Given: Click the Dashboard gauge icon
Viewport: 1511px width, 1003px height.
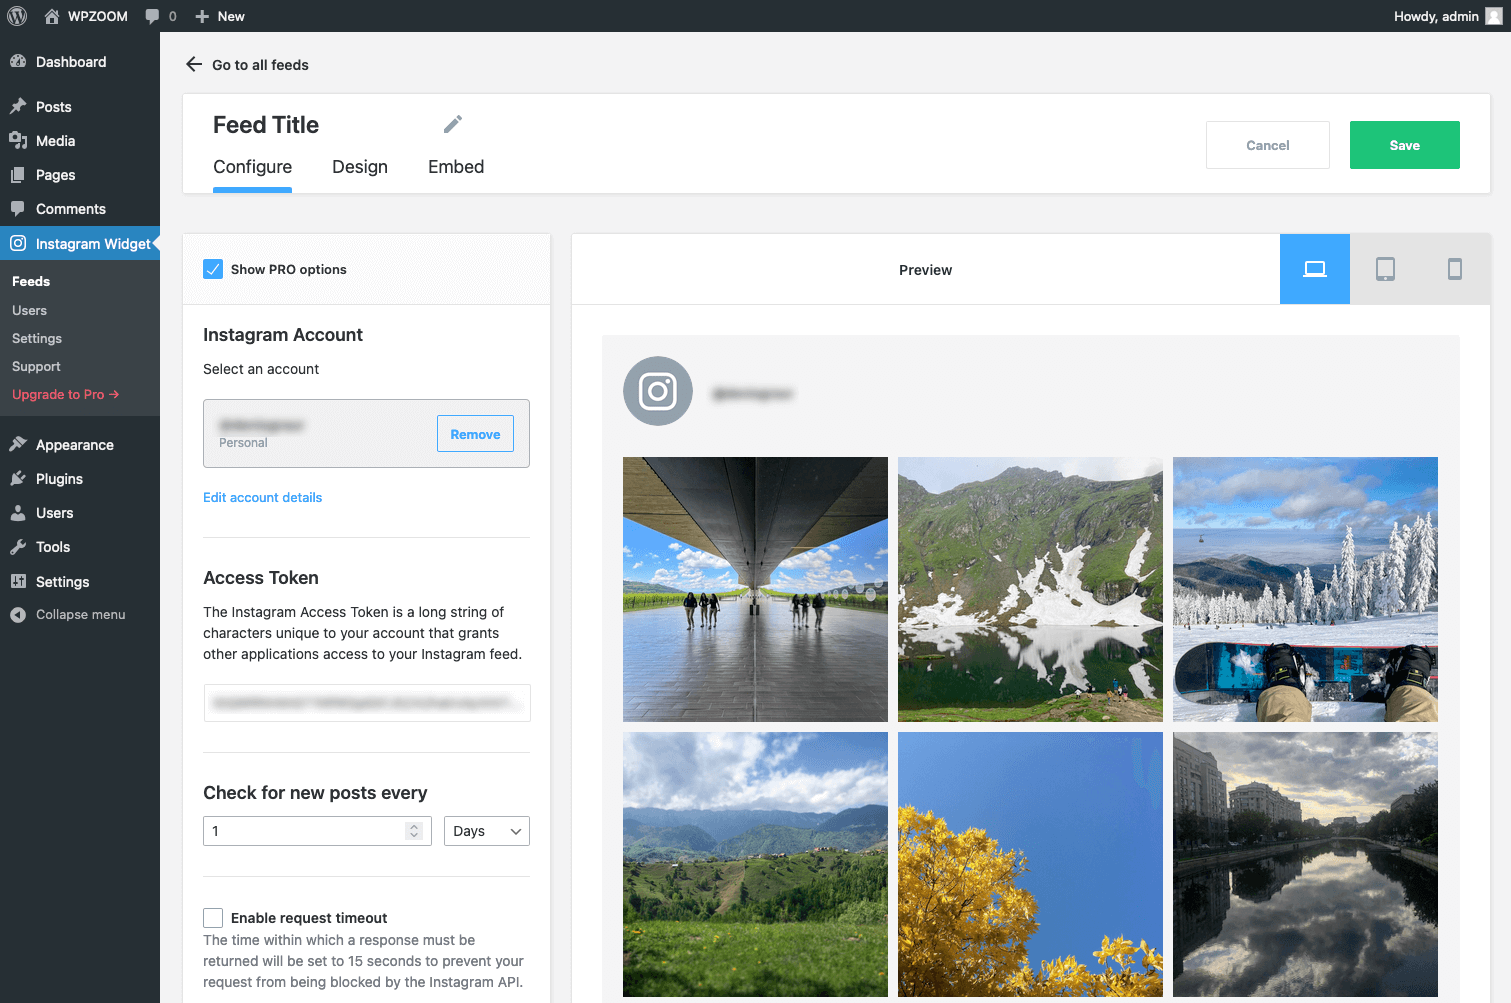Looking at the screenshot, I should [18, 61].
